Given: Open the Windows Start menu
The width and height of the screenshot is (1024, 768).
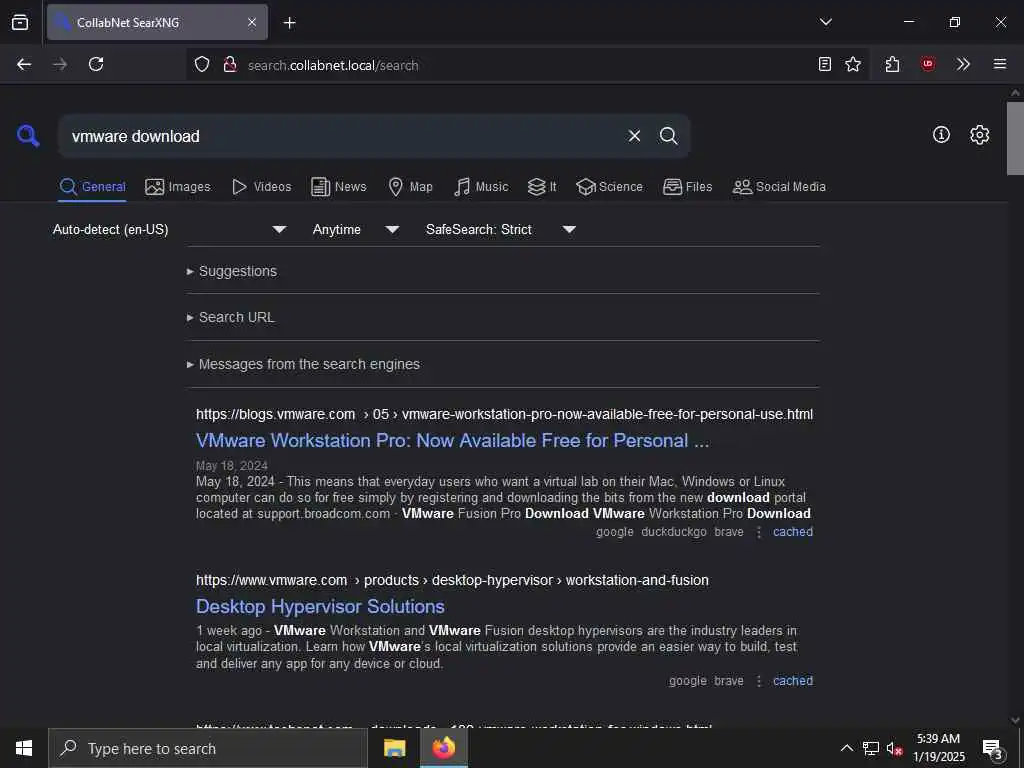Looking at the screenshot, I should coord(24,748).
